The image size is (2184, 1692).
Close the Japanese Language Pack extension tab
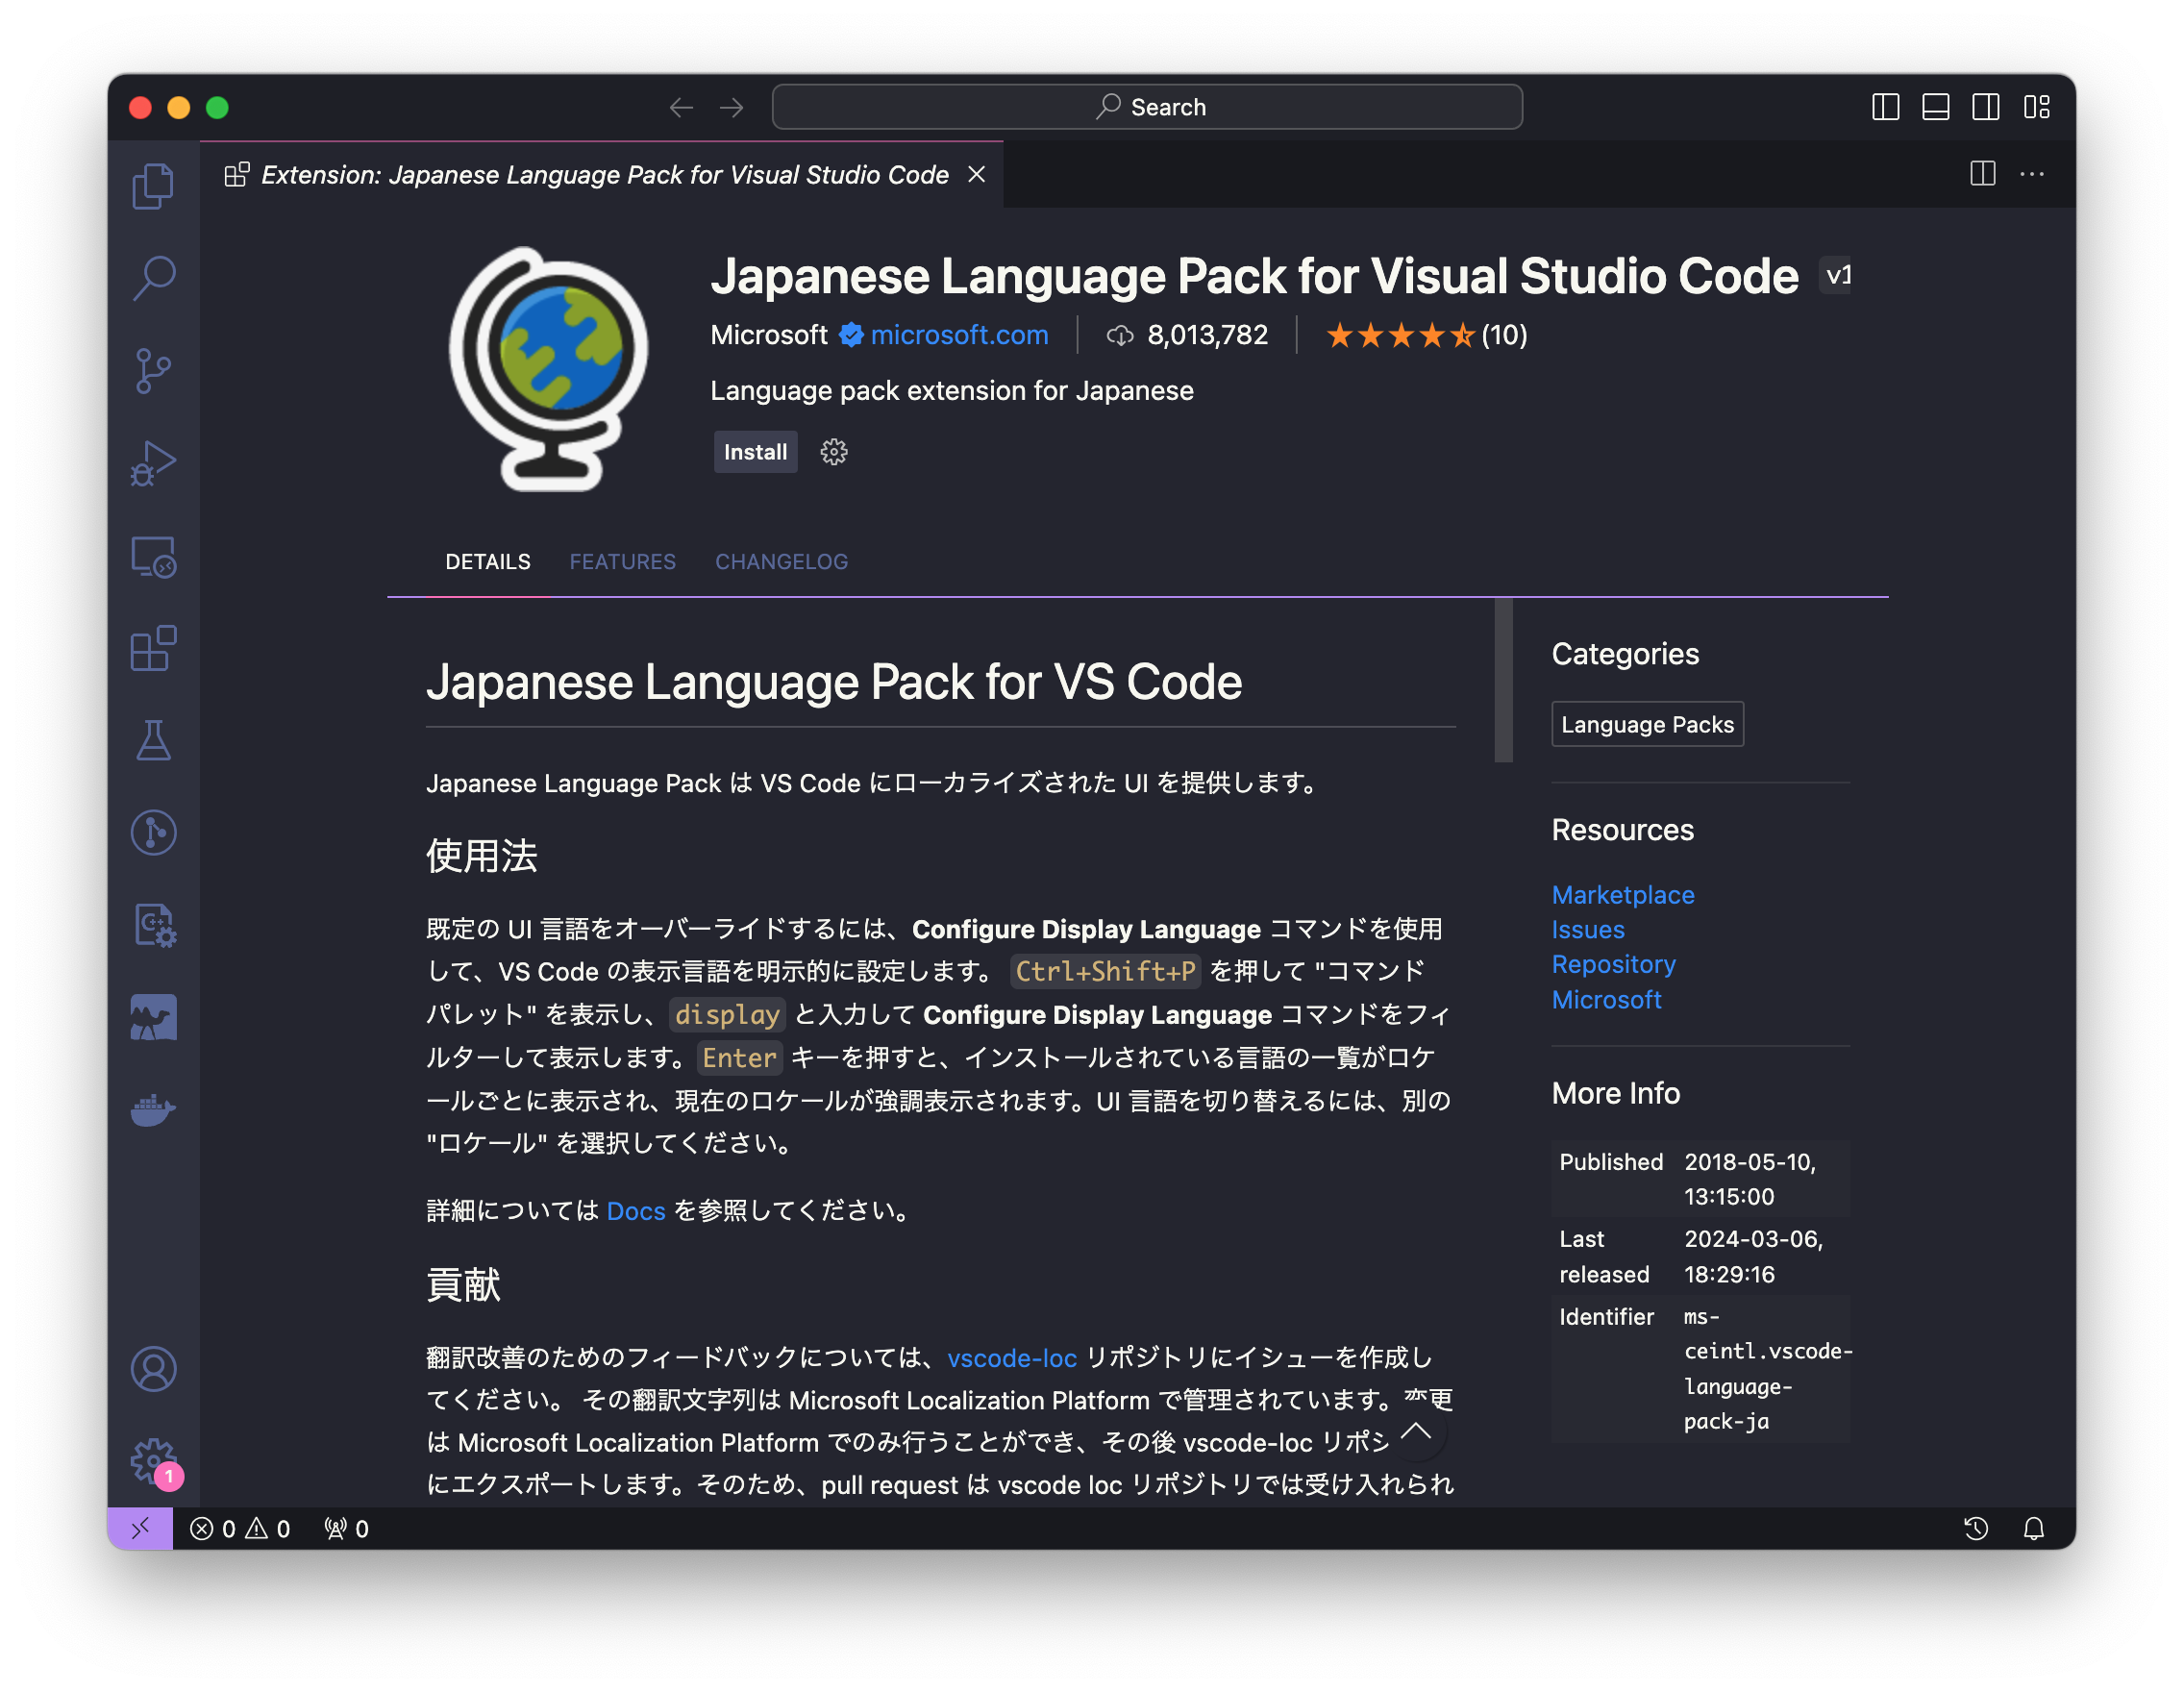977,174
